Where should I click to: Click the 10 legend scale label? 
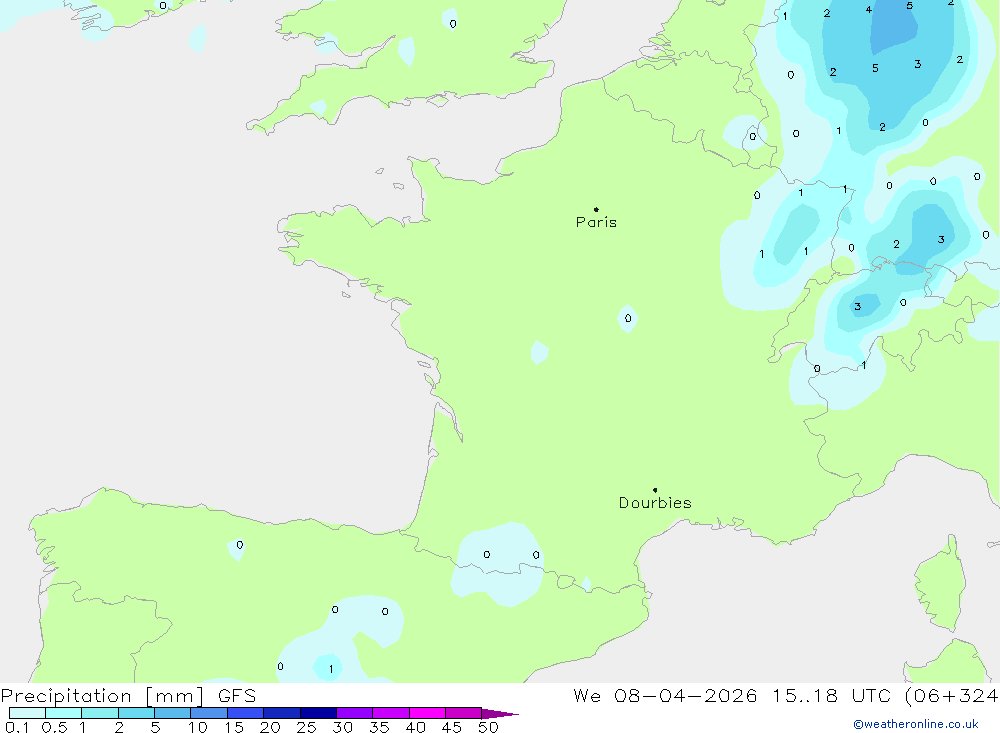pyautogui.click(x=198, y=727)
